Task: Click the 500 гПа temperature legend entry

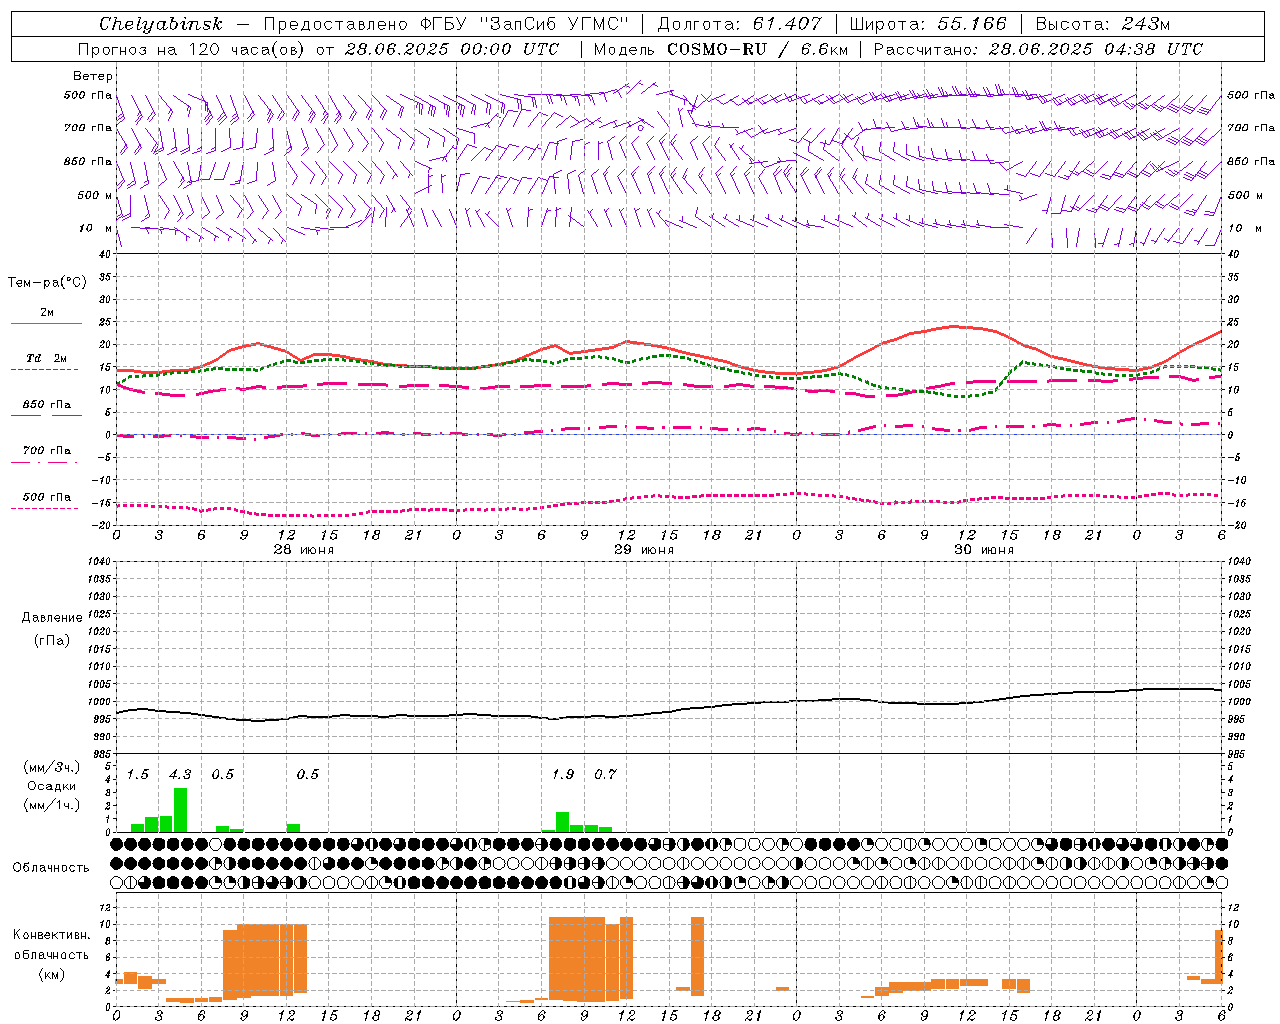Action: (x=47, y=497)
